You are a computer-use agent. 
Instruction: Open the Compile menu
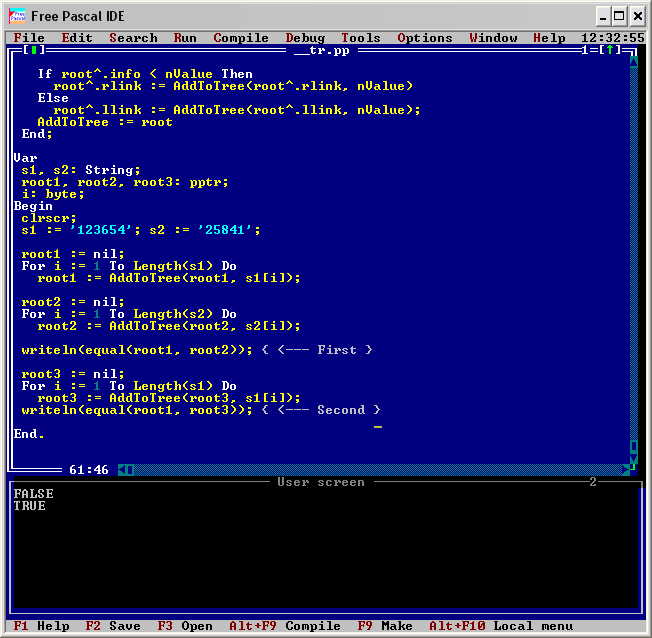[240, 38]
